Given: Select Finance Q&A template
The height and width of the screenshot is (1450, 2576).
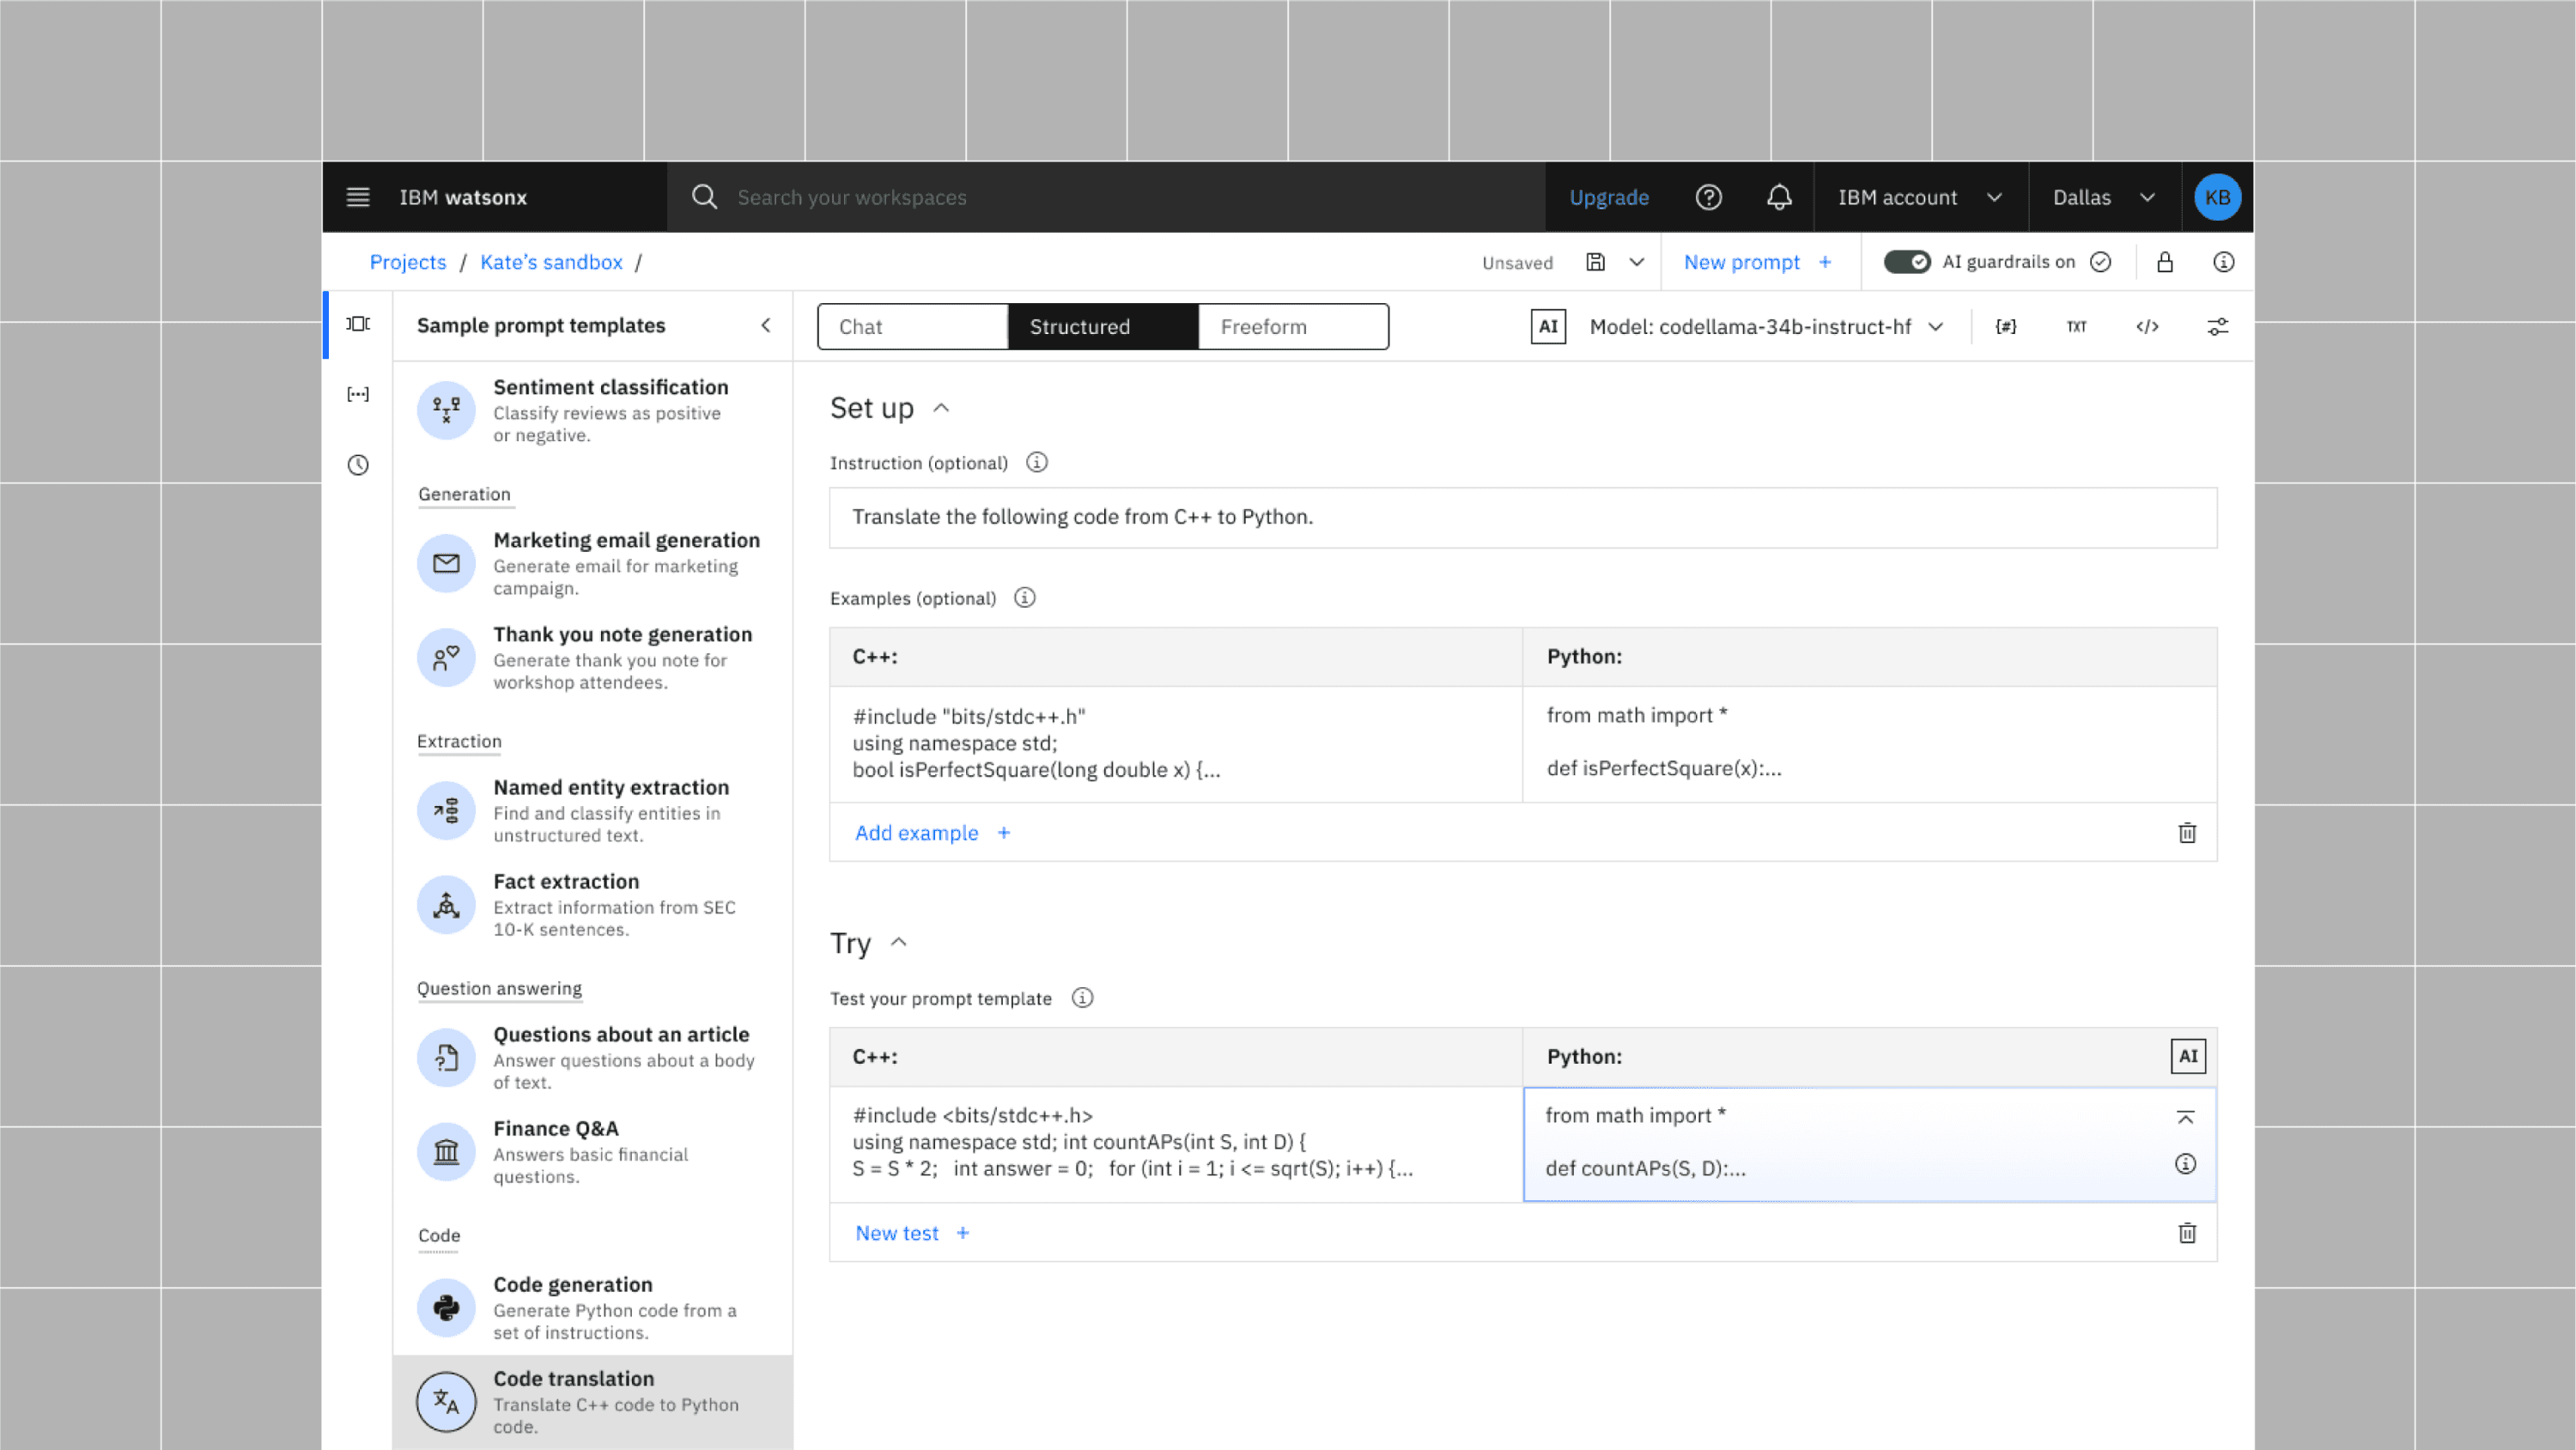Looking at the screenshot, I should pyautogui.click(x=593, y=1152).
